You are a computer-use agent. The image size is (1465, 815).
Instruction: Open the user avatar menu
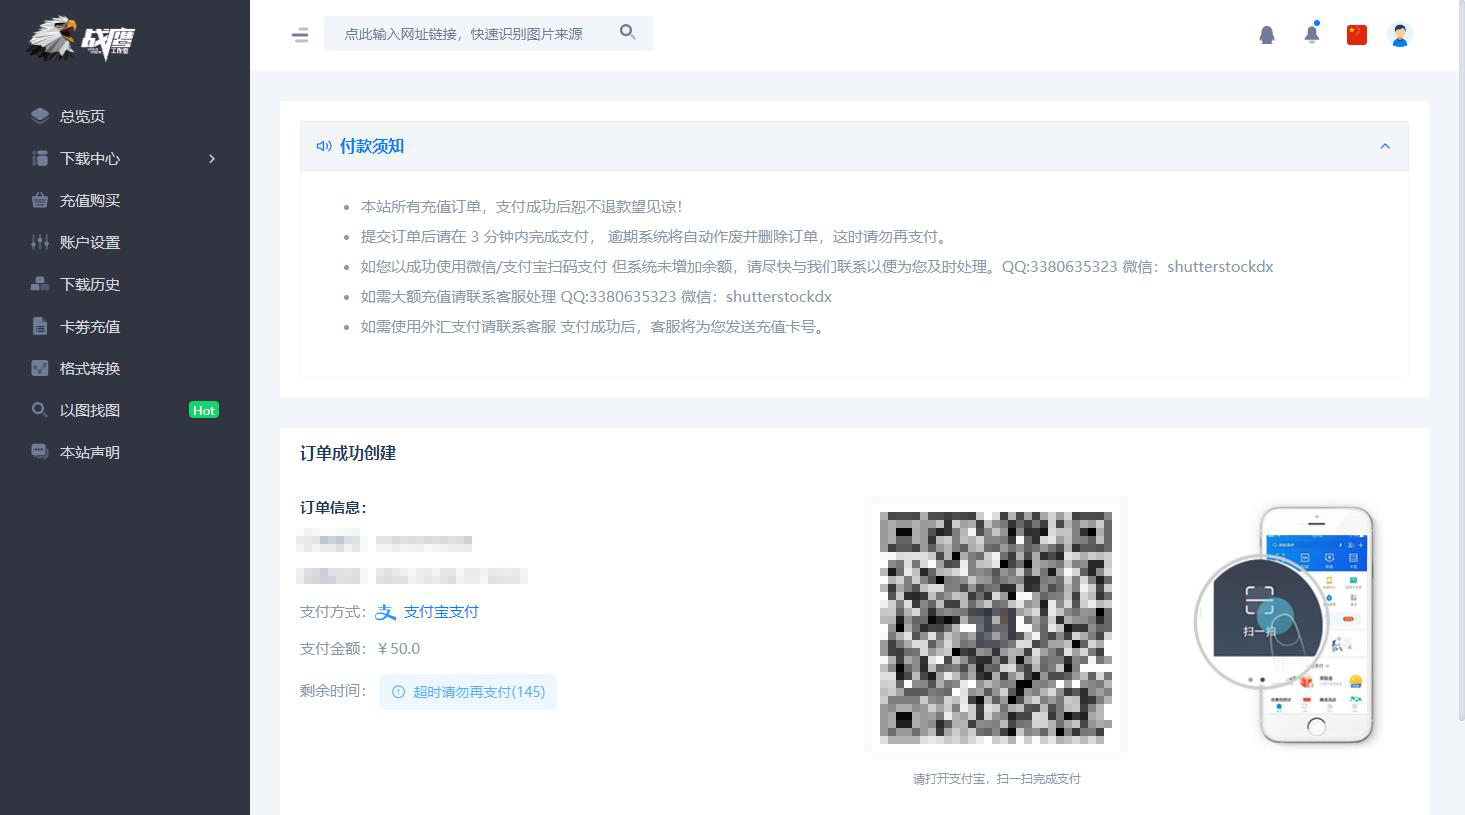point(1400,35)
